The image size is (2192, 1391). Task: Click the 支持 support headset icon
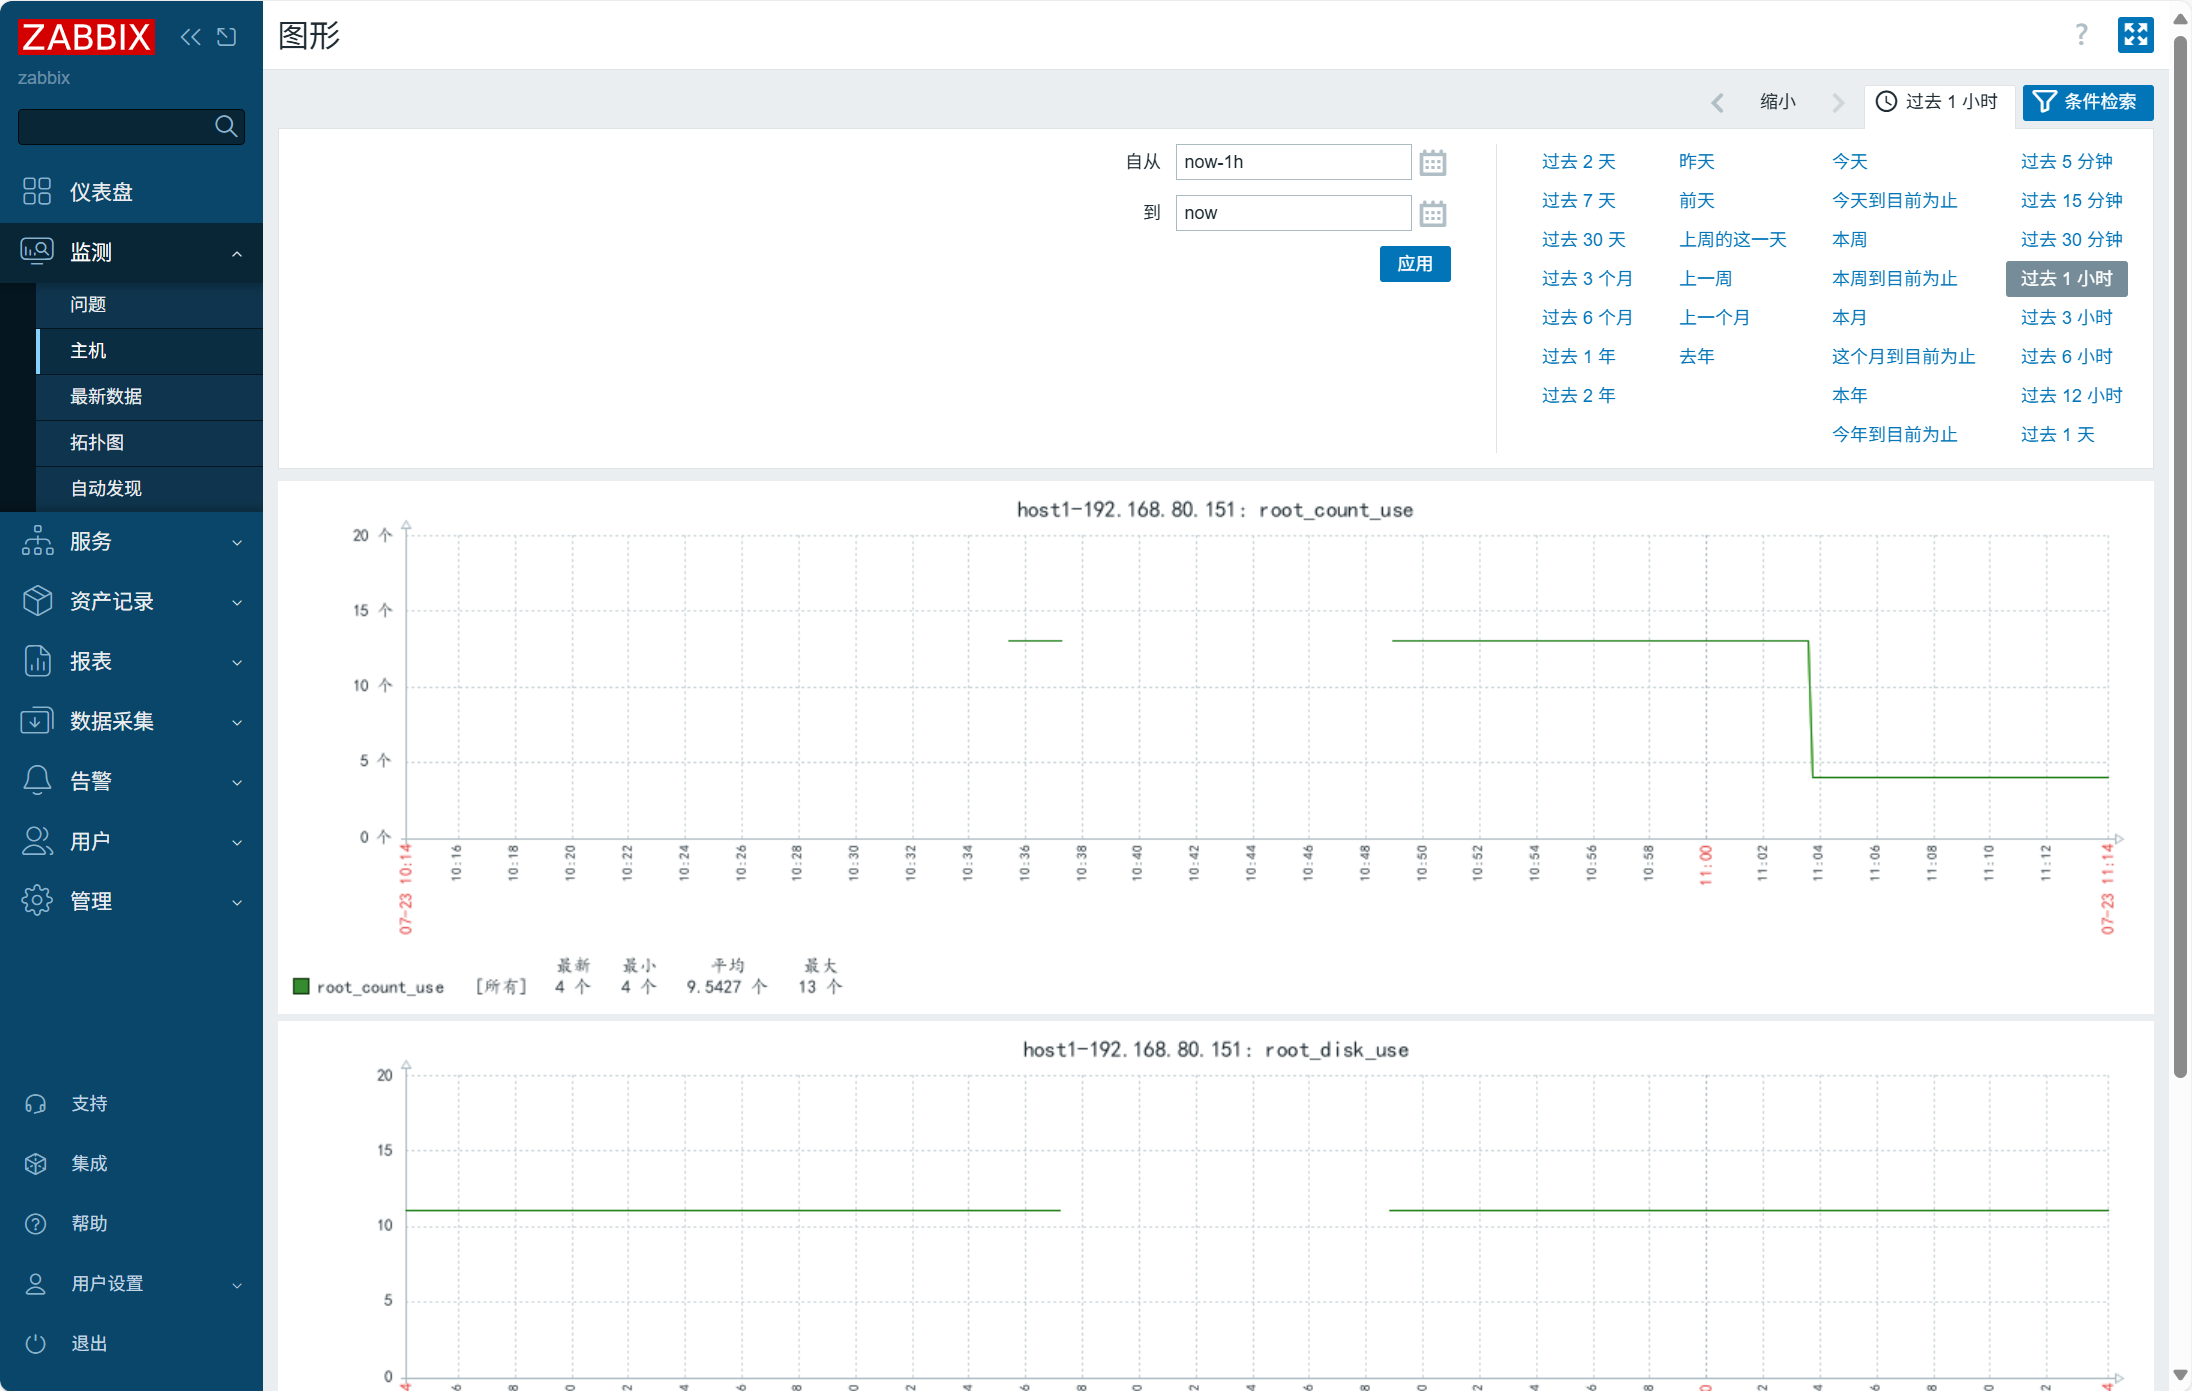click(36, 1104)
